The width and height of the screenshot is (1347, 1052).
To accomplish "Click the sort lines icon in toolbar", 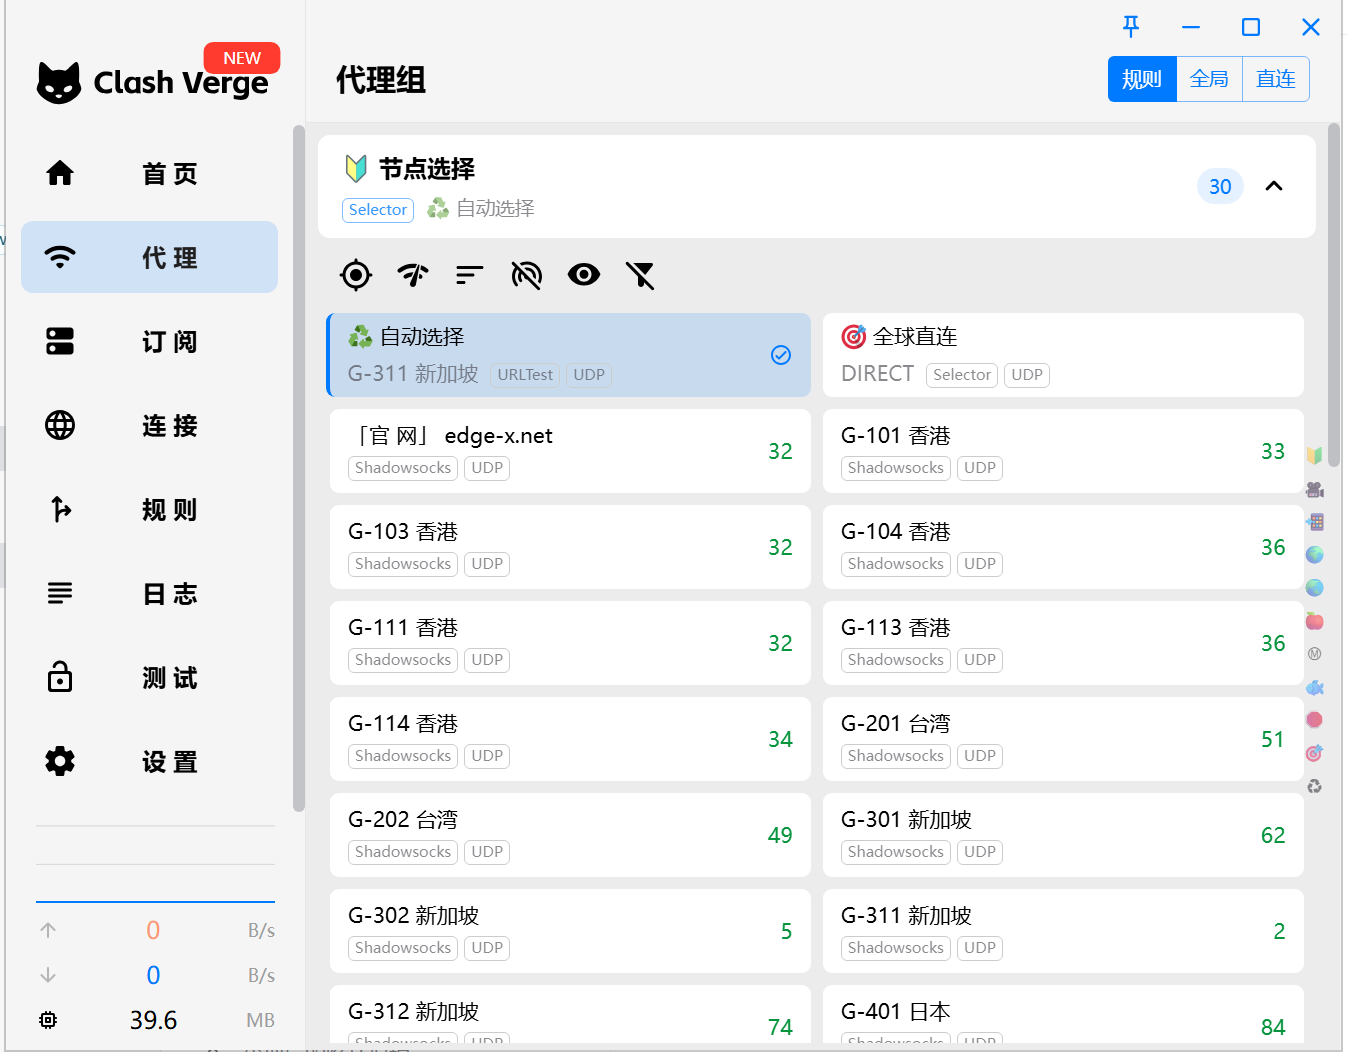I will click(470, 275).
